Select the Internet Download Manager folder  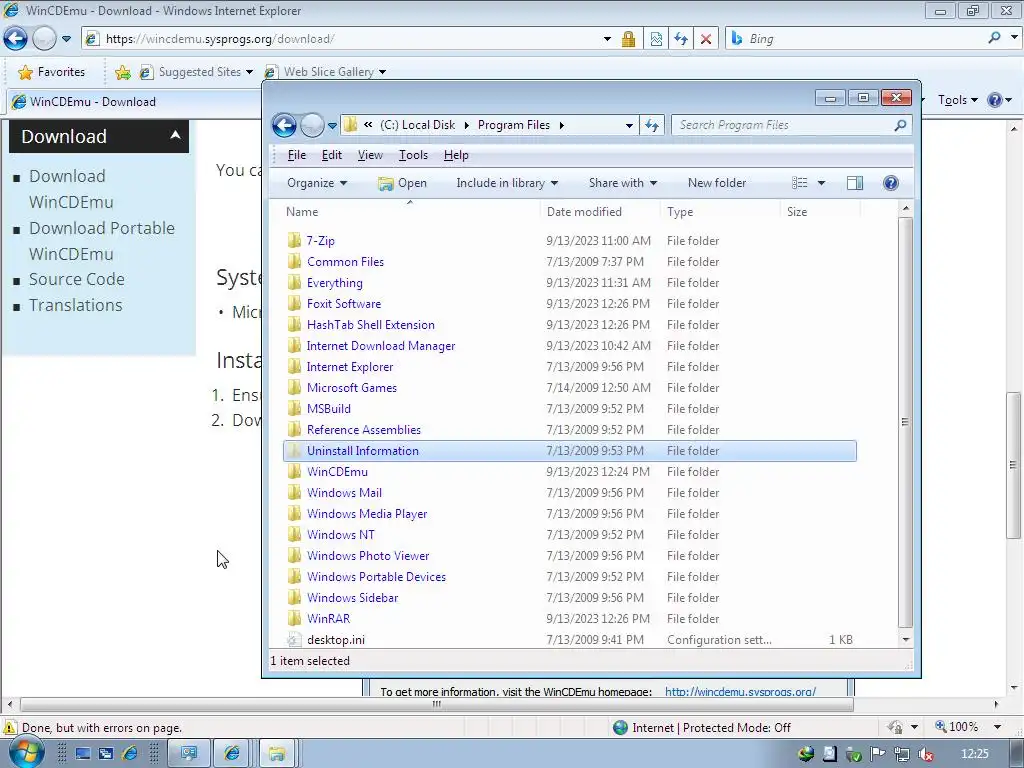coord(569,345)
